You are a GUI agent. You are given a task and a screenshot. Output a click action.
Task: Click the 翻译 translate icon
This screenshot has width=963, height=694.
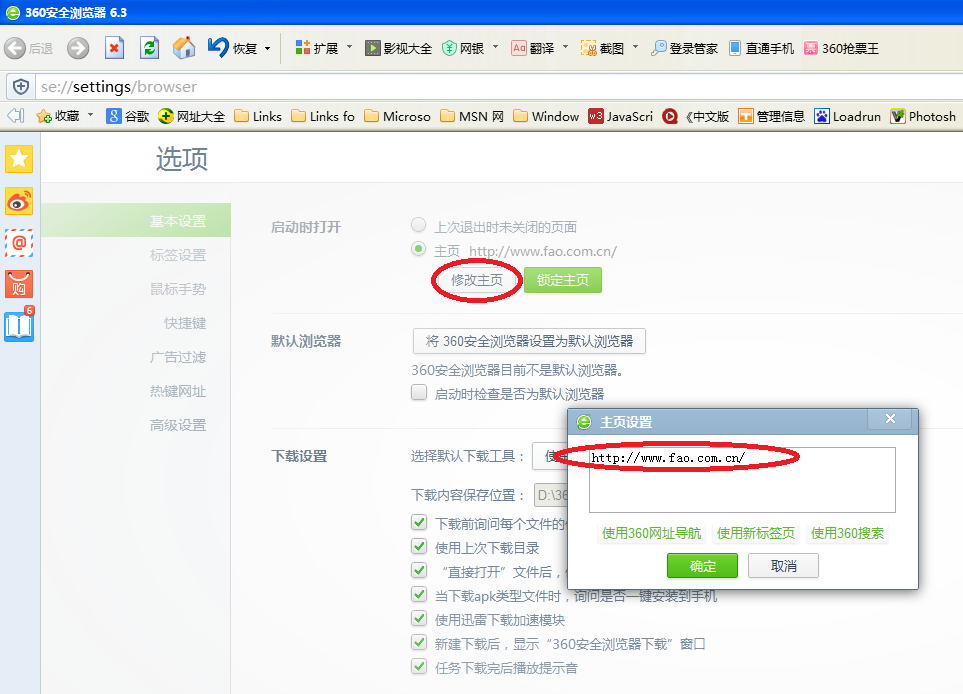[x=519, y=48]
